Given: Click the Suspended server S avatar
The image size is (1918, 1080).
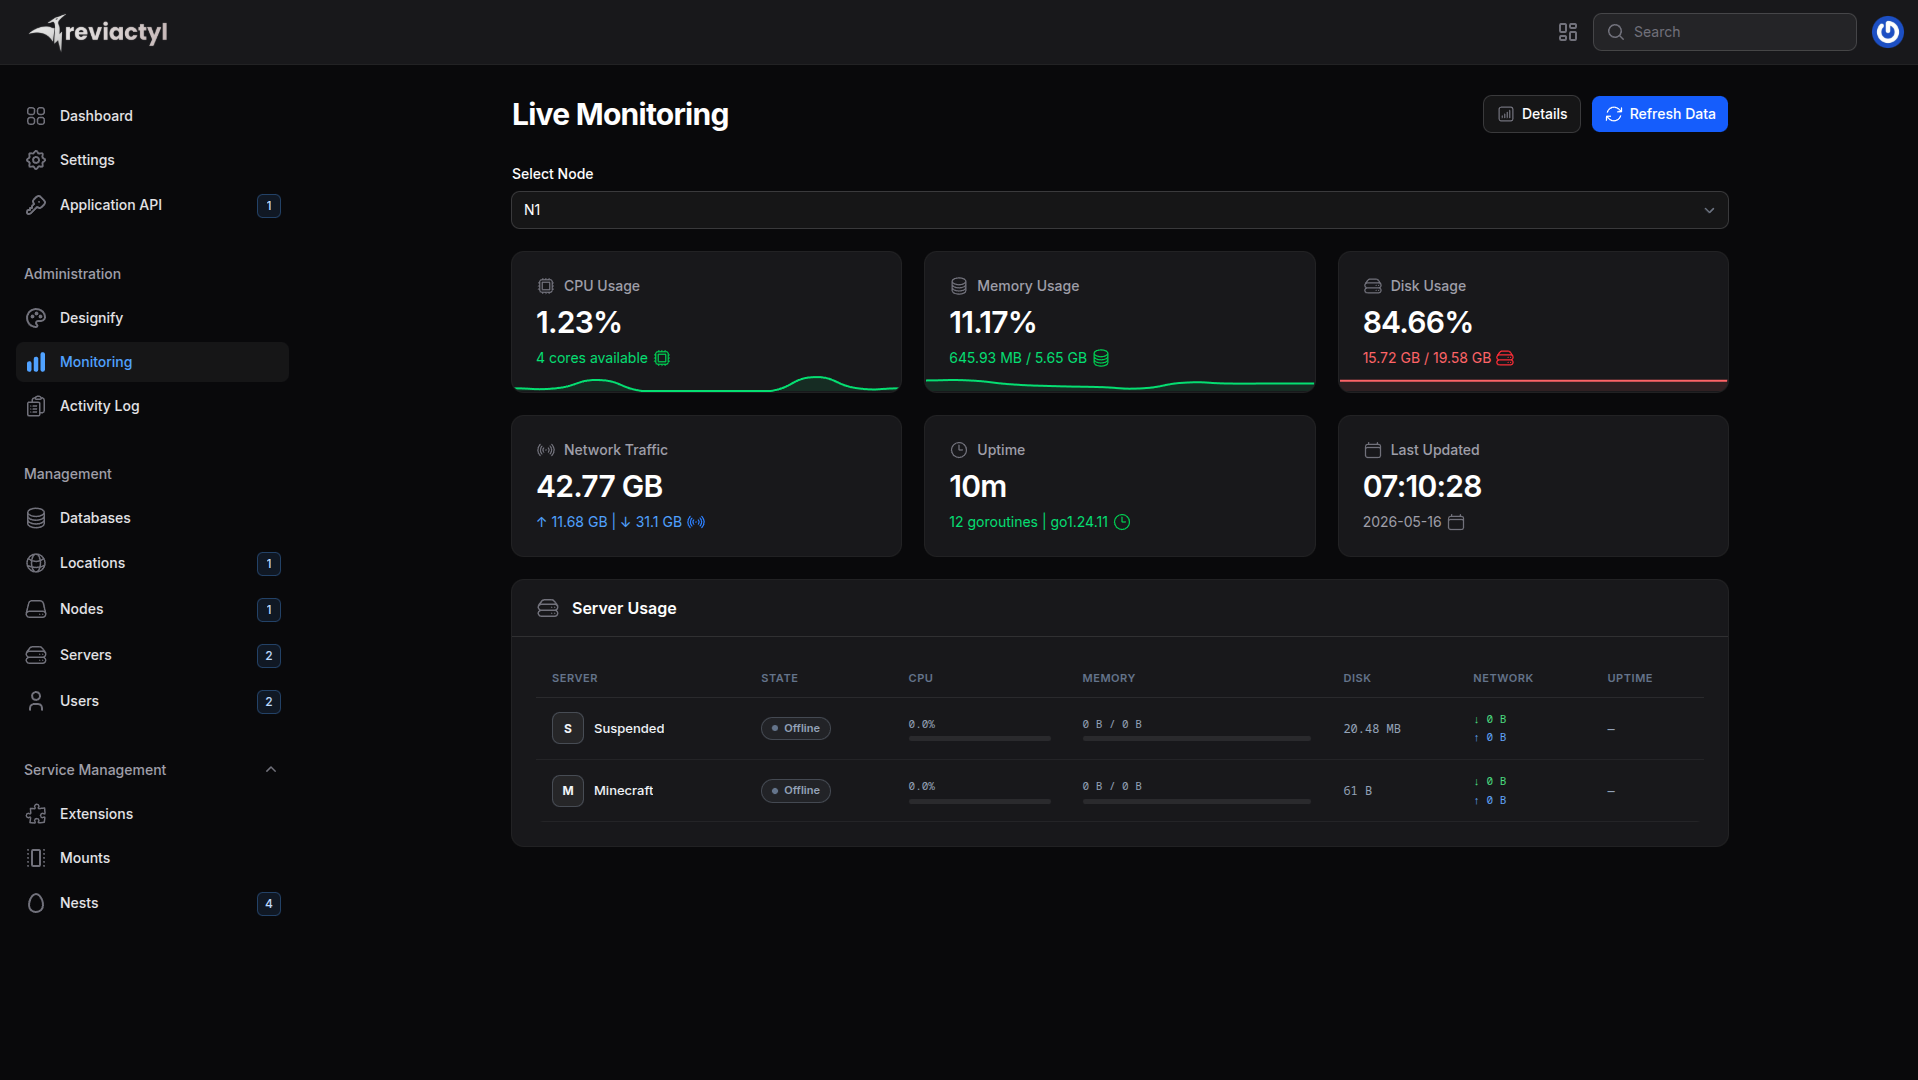Looking at the screenshot, I should click(568, 729).
